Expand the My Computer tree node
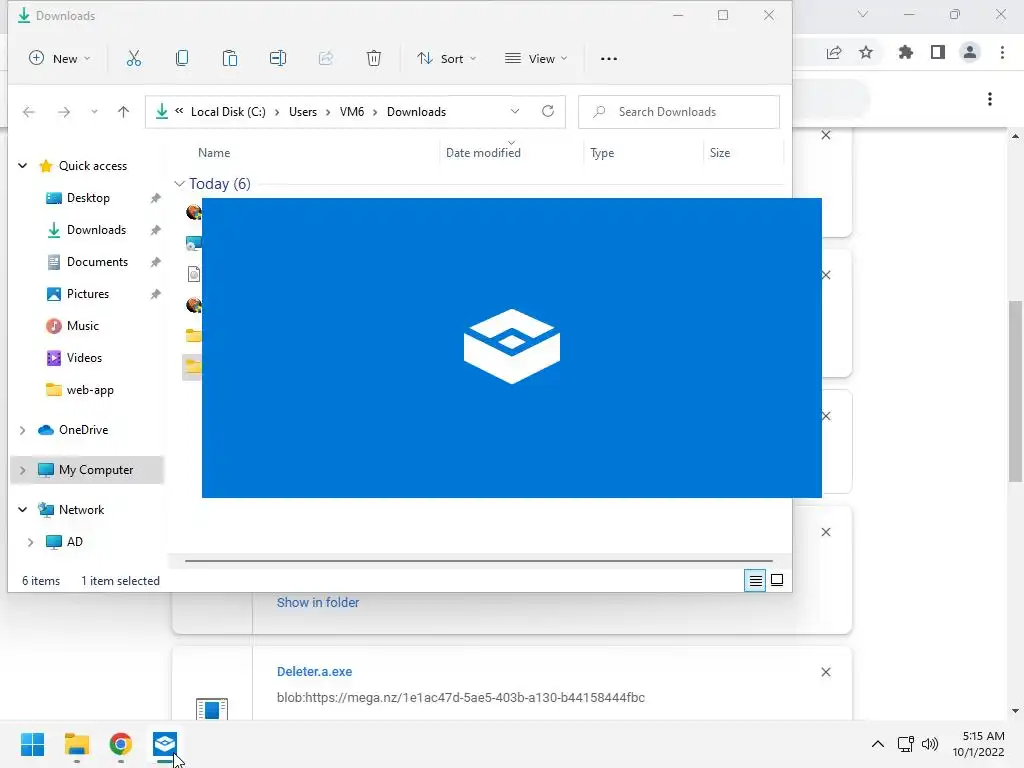The image size is (1024, 768). click(23, 470)
